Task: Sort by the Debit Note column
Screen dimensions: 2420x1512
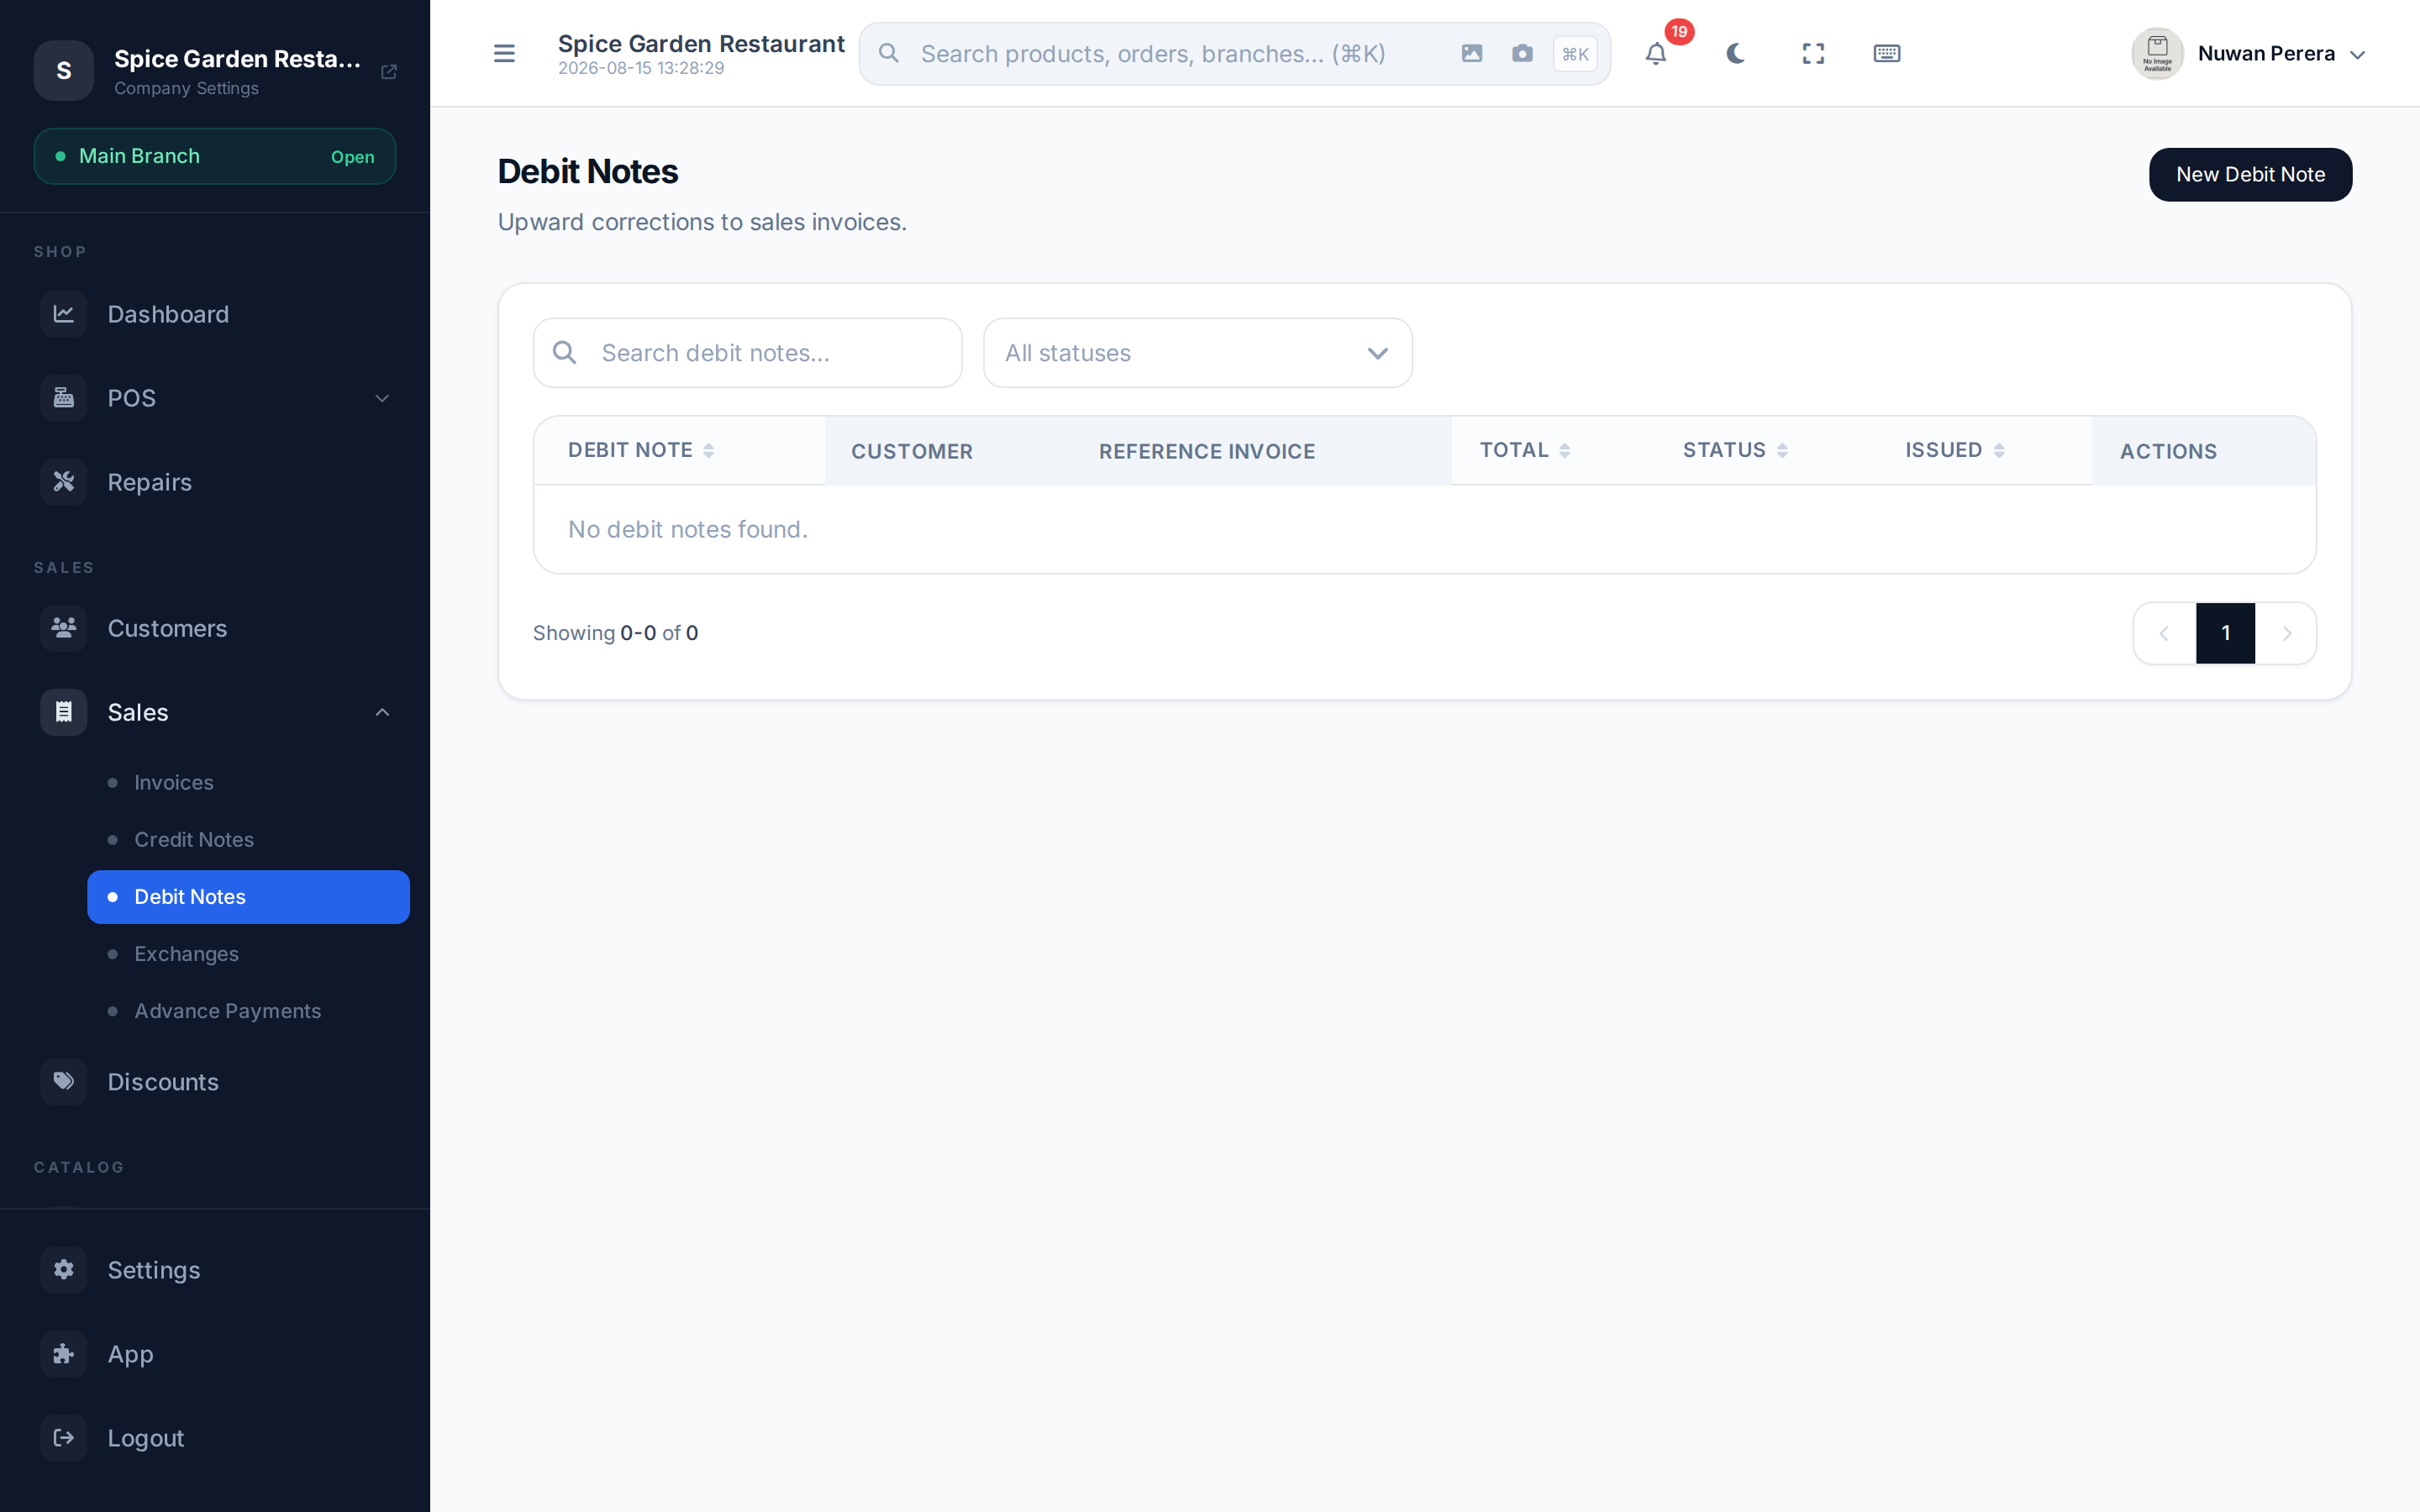Action: 641,450
